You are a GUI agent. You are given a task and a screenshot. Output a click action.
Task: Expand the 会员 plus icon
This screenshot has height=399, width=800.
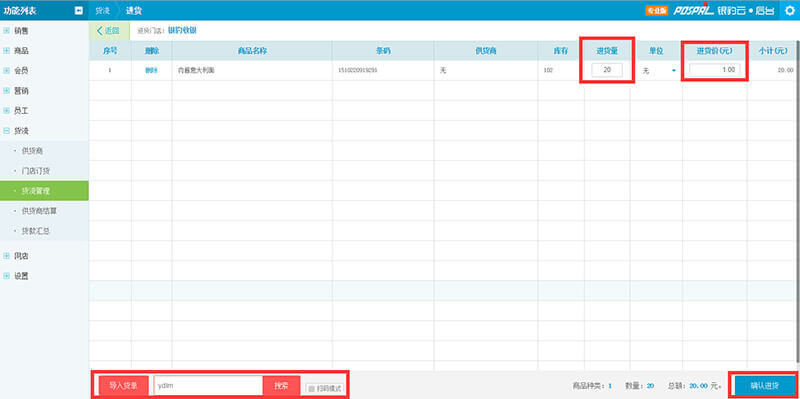pyautogui.click(x=7, y=70)
